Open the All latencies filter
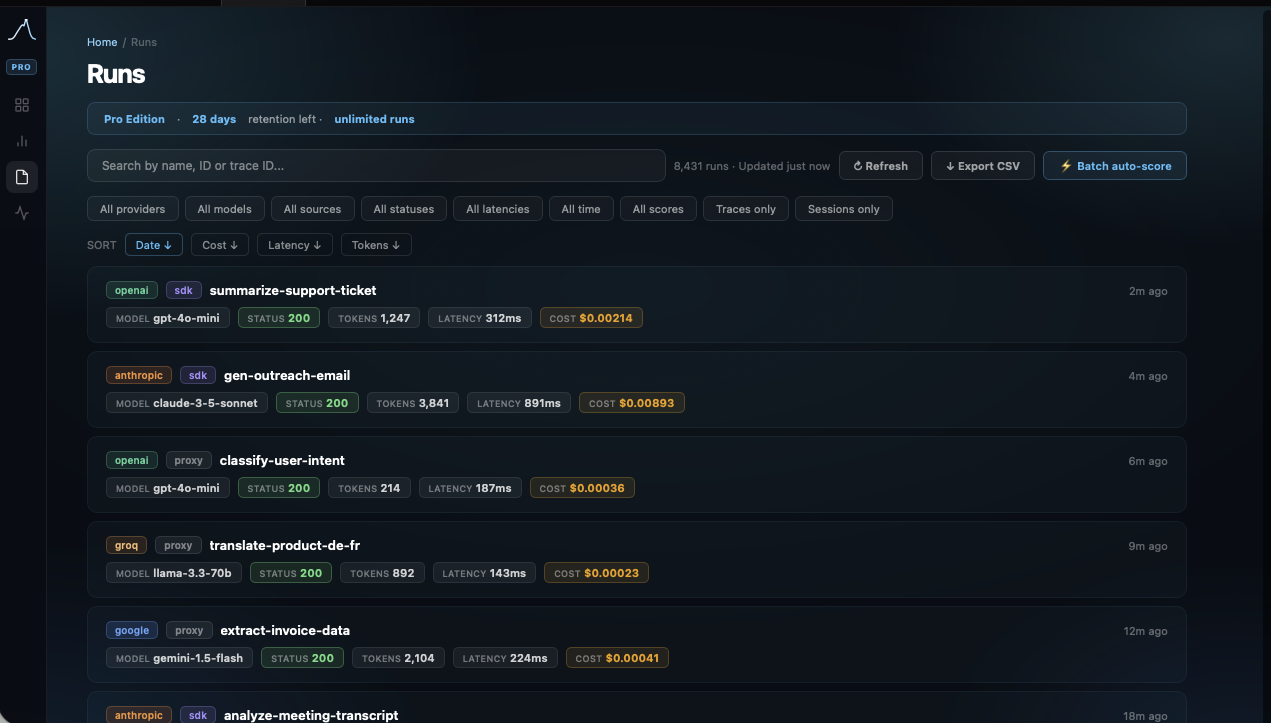The height and width of the screenshot is (723, 1271). [x=498, y=209]
